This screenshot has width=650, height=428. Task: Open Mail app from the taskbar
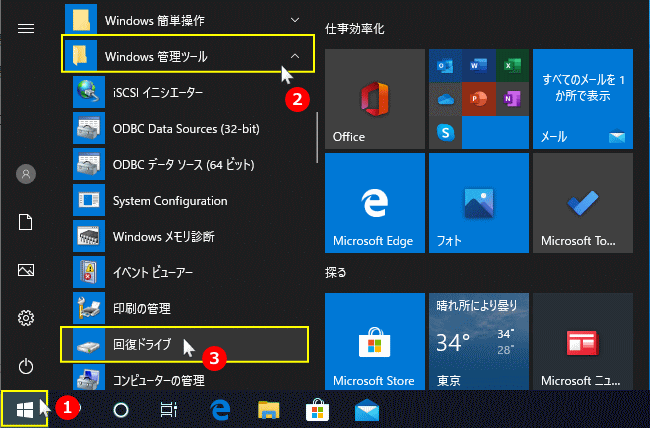tap(367, 410)
